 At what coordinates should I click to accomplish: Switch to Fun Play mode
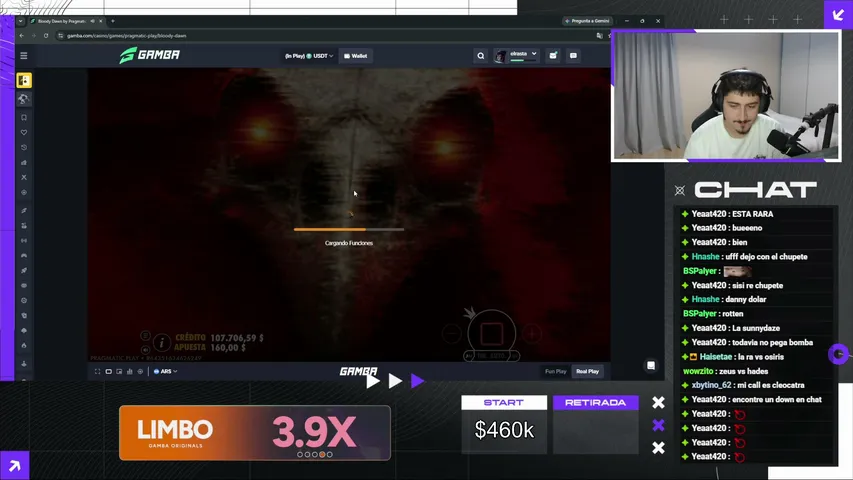[x=555, y=371]
